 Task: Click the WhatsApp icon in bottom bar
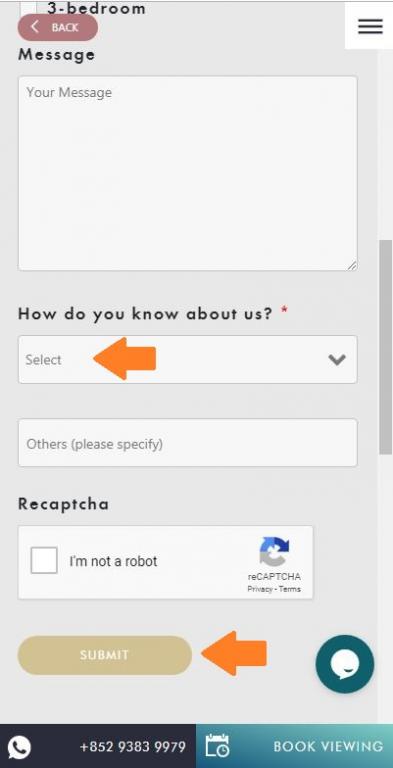tap(20, 747)
